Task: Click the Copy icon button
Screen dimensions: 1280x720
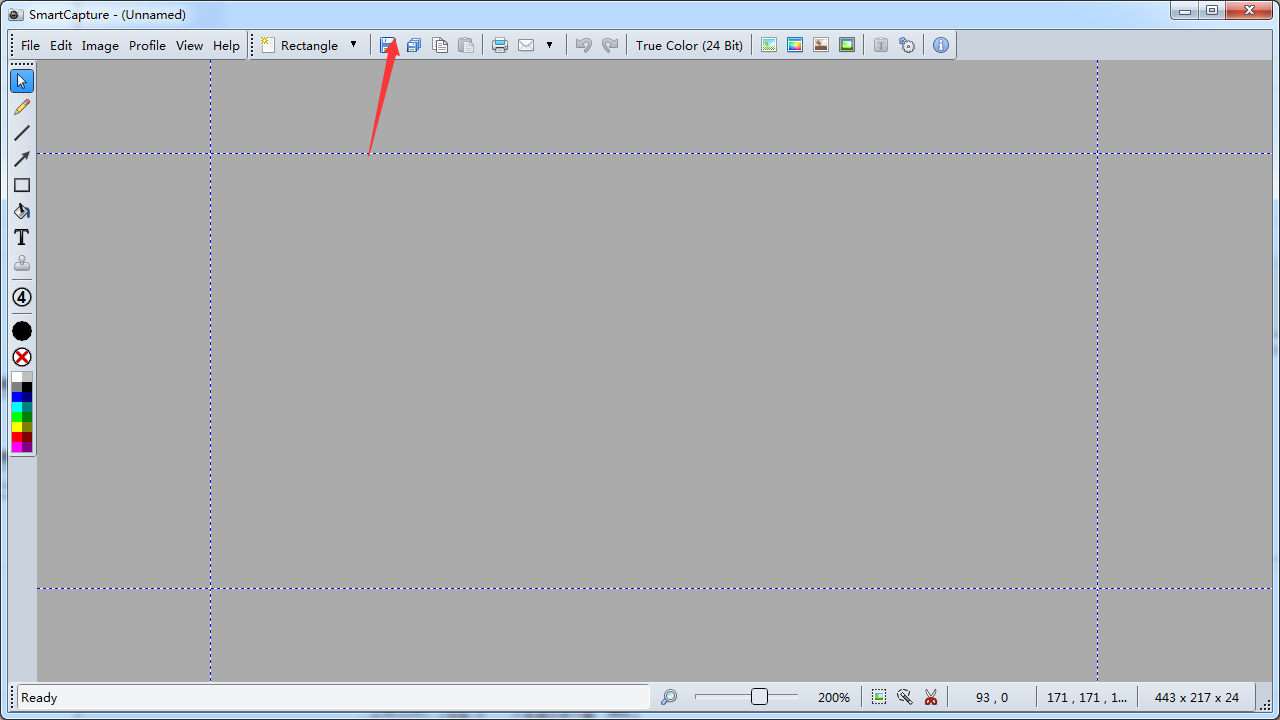Action: (x=439, y=45)
